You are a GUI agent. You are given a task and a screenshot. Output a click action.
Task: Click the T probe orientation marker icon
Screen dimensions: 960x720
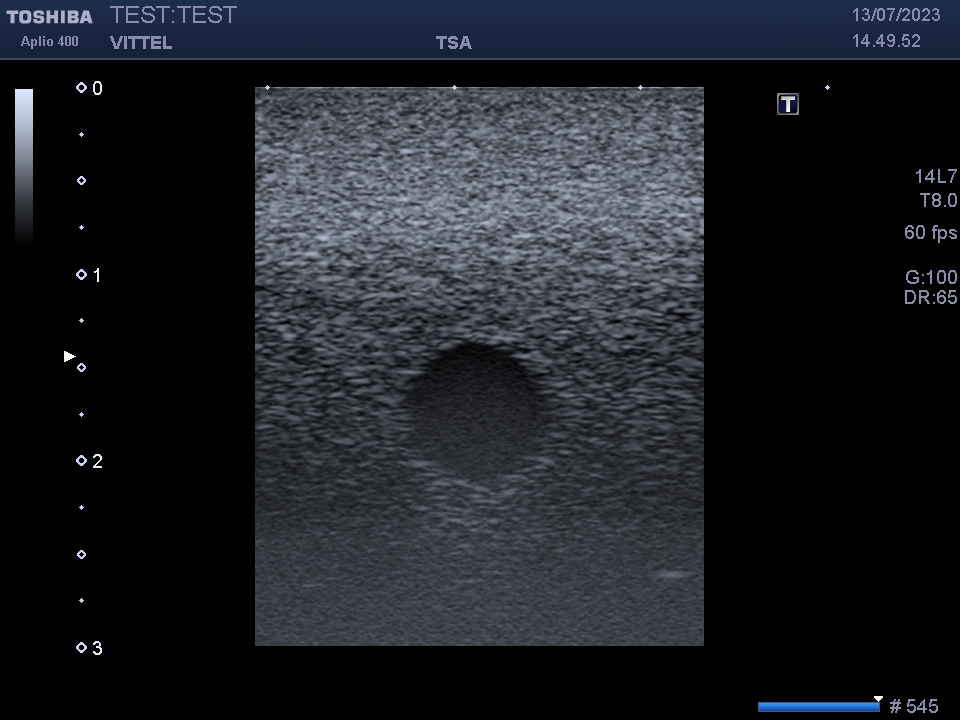point(787,103)
